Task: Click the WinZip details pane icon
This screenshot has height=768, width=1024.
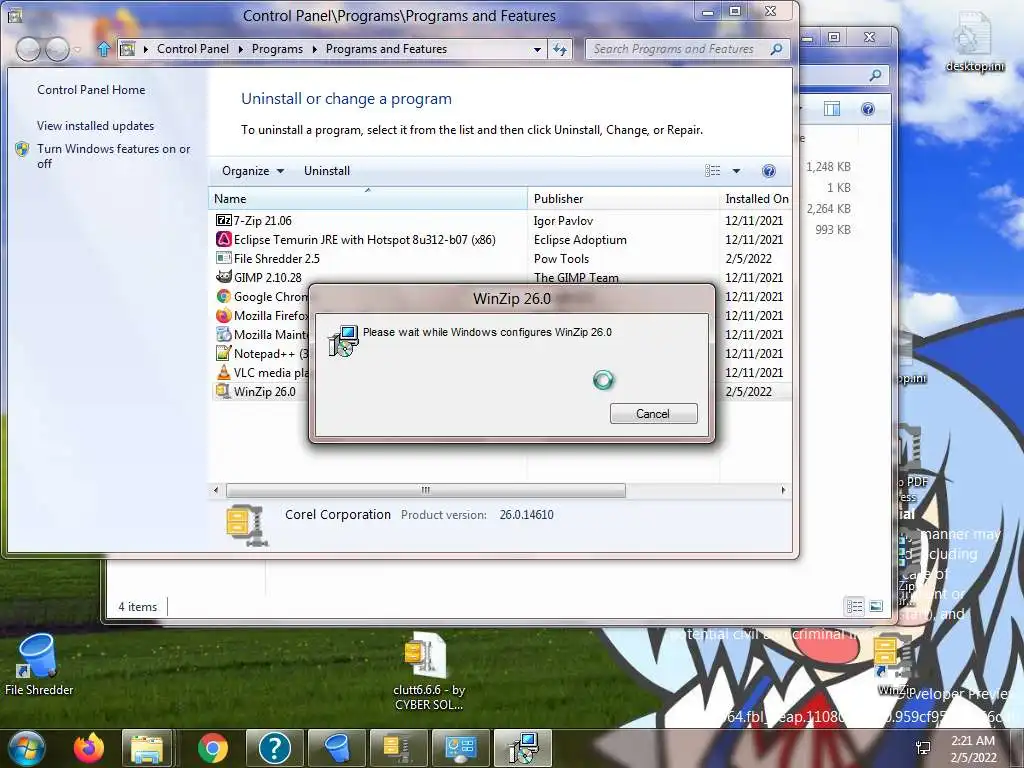Action: click(x=247, y=526)
